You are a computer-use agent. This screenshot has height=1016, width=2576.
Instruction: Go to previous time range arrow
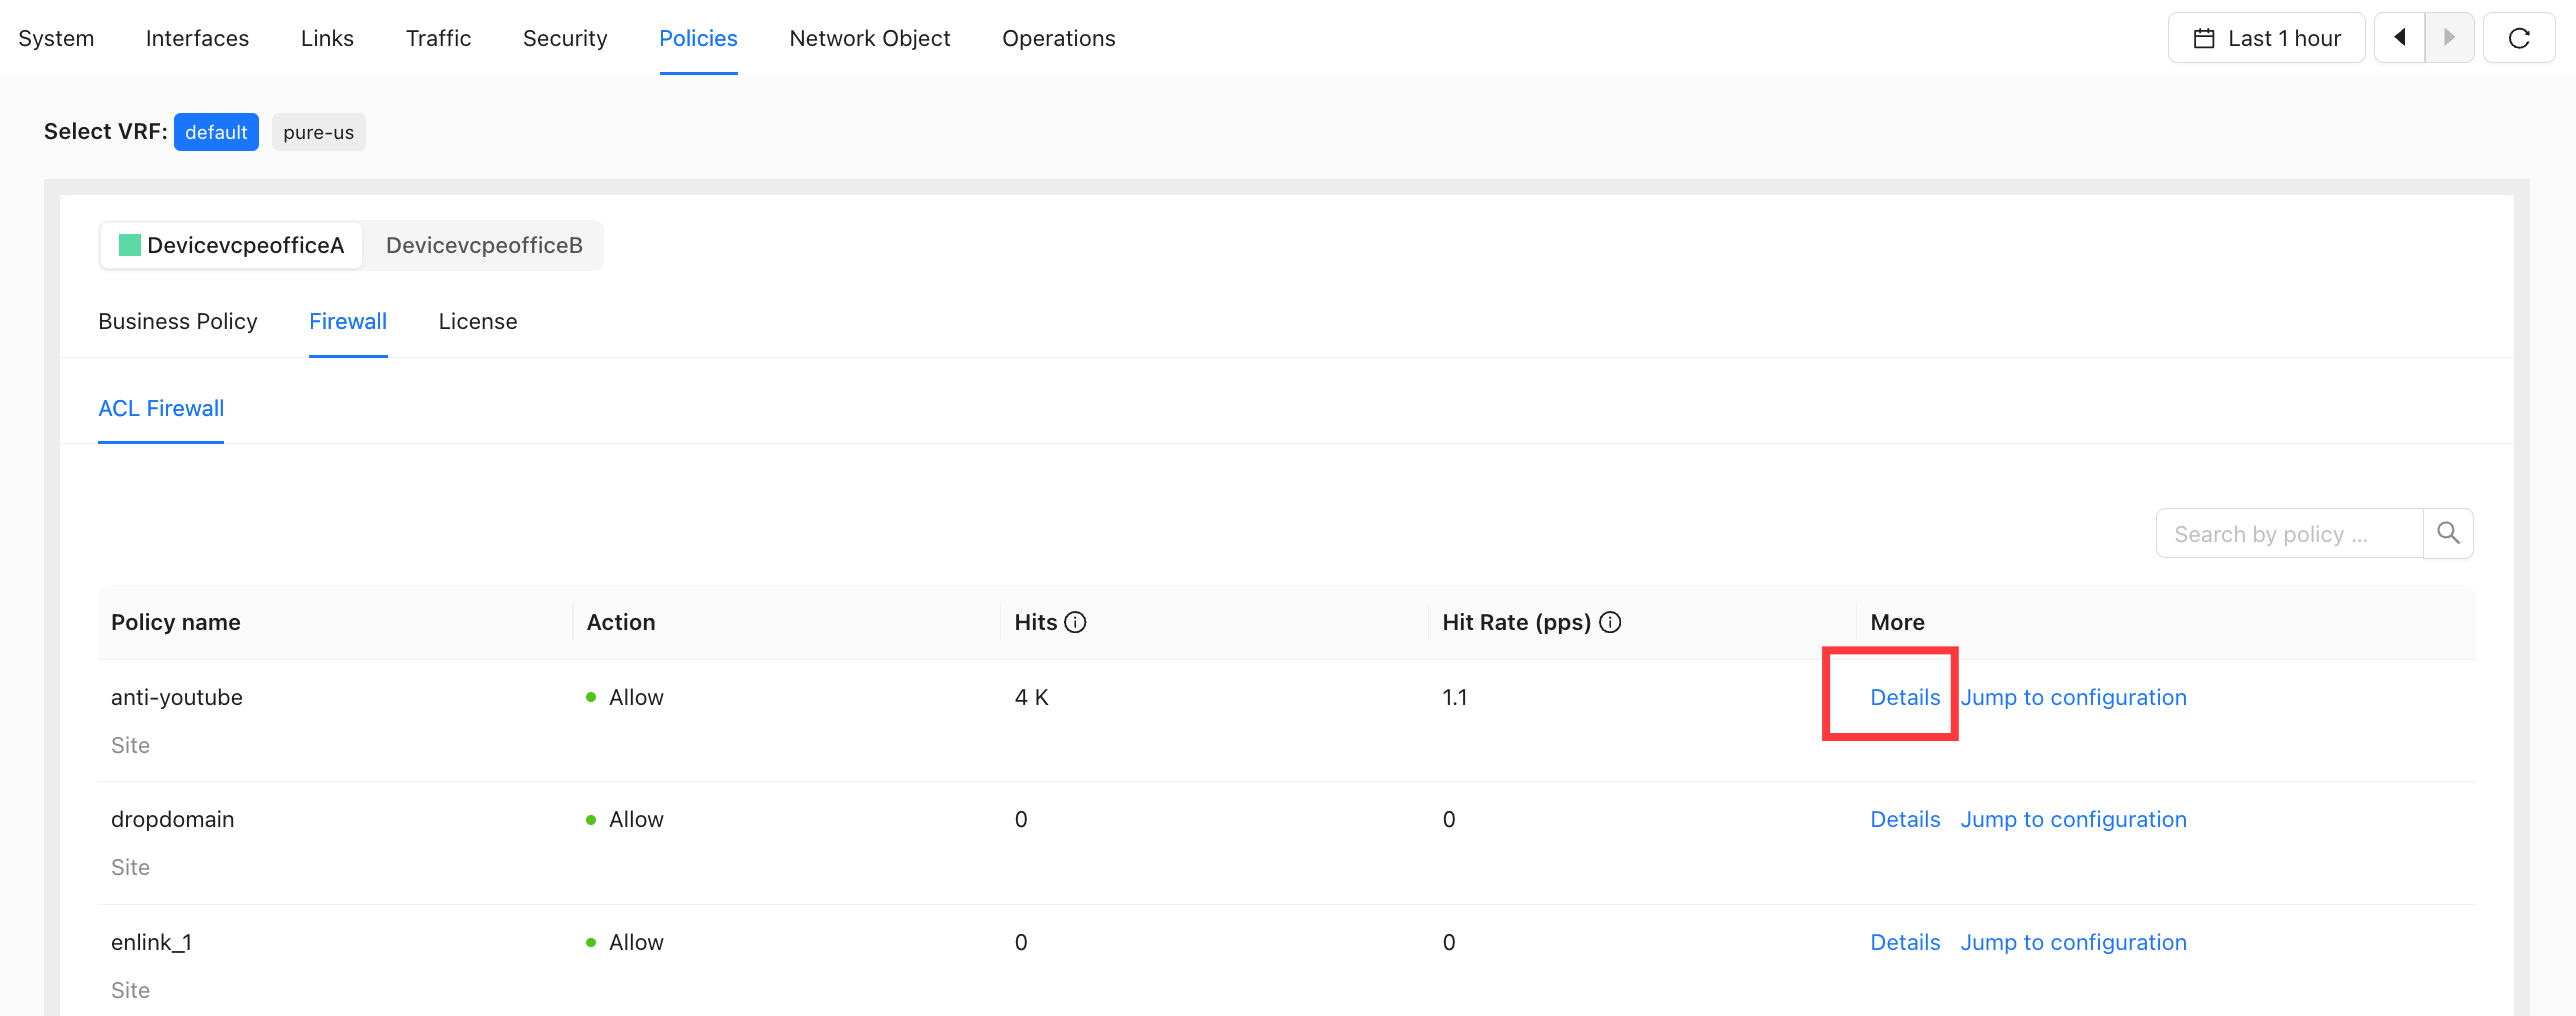click(2399, 38)
